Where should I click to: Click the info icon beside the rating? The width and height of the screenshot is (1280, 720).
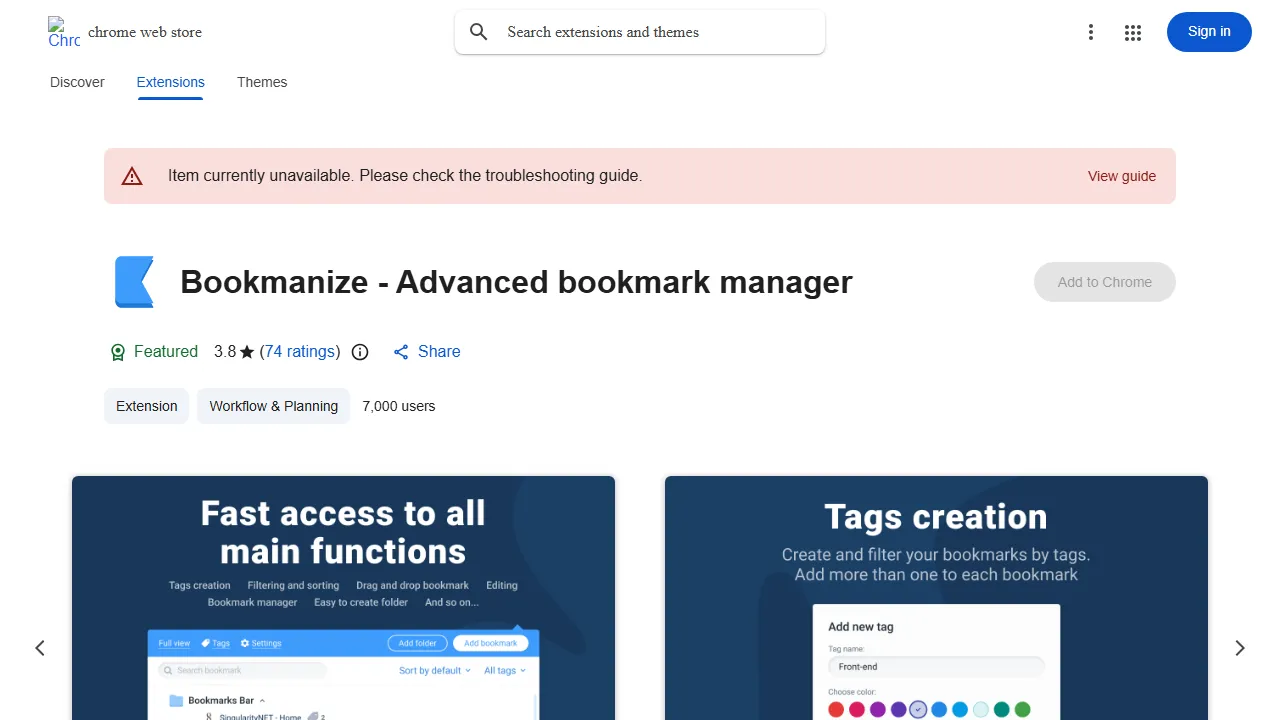[x=359, y=352]
